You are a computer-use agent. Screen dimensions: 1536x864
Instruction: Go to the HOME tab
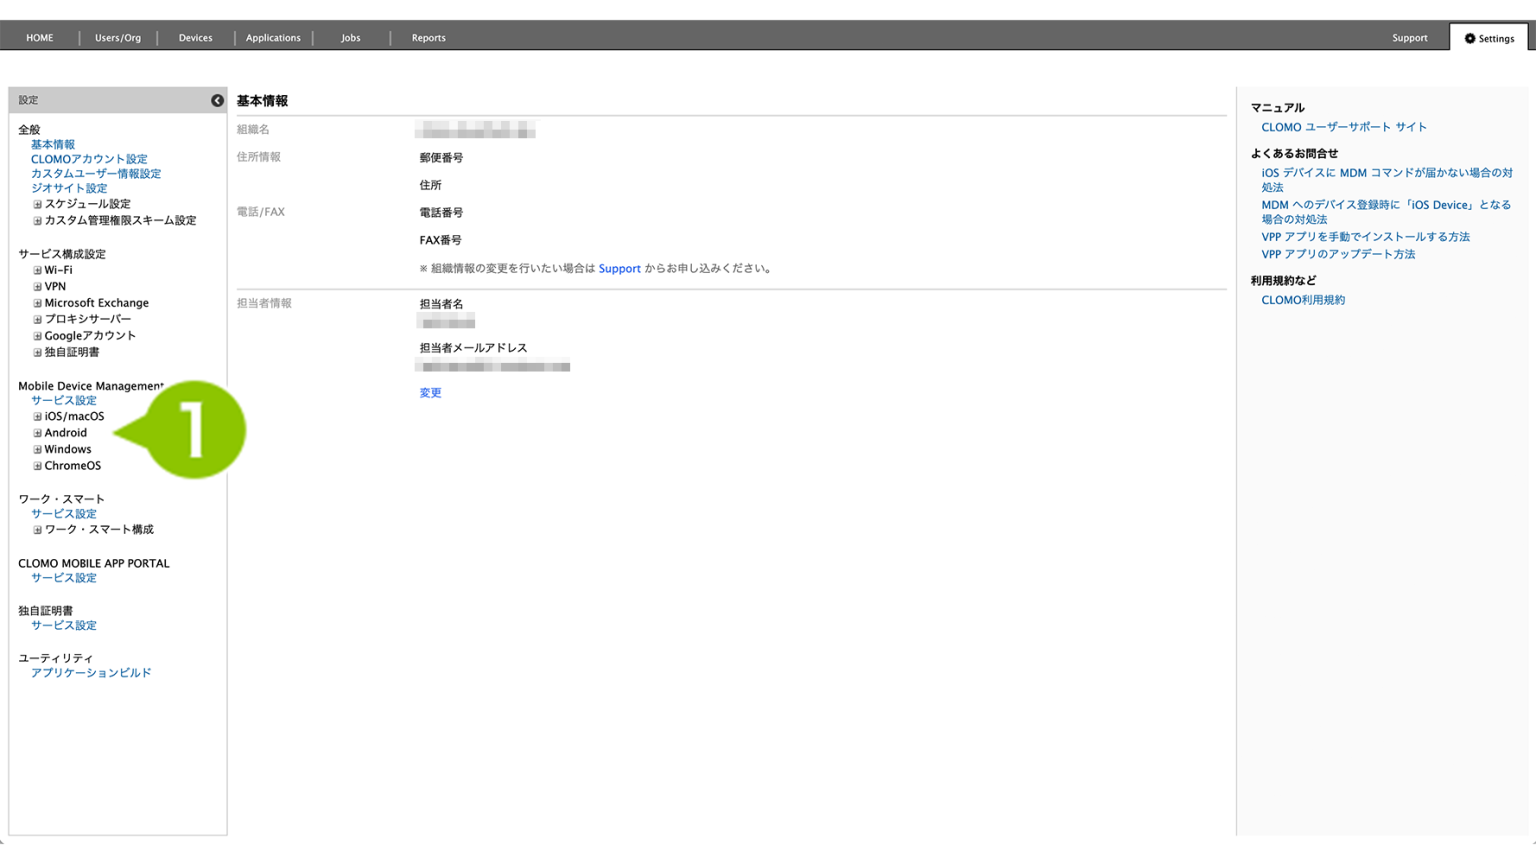(x=39, y=38)
